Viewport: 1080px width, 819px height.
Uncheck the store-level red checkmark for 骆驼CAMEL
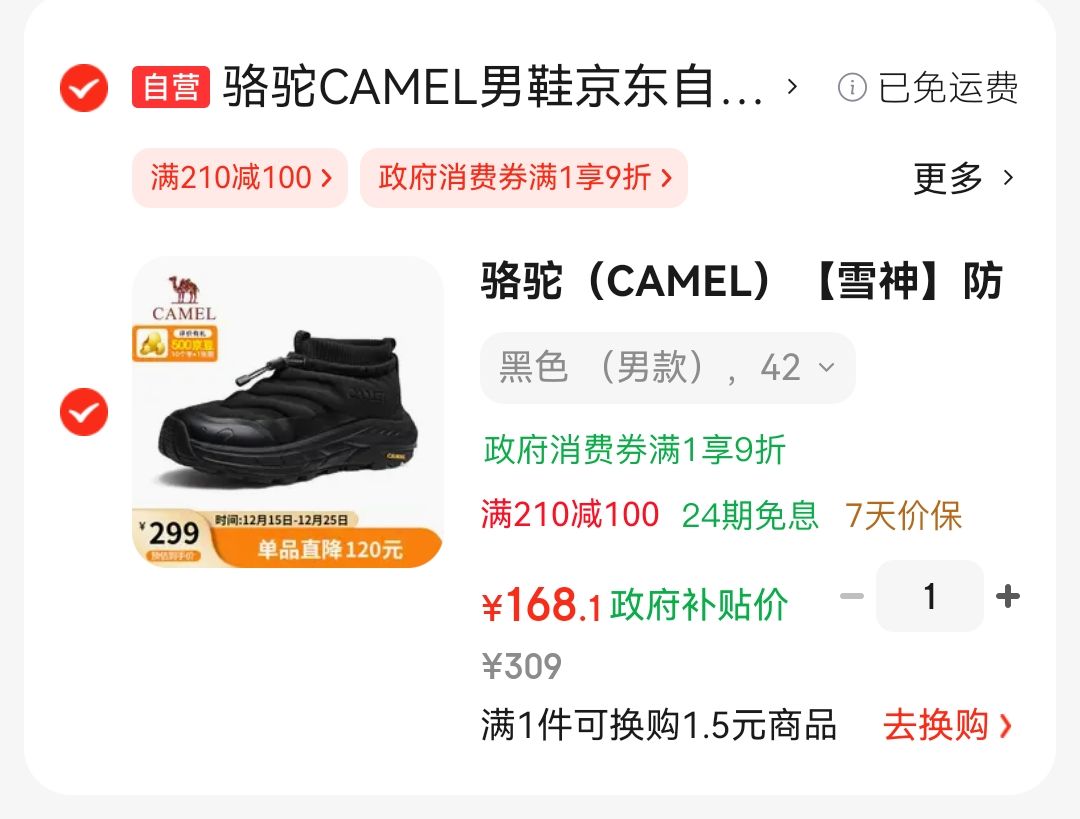point(83,88)
